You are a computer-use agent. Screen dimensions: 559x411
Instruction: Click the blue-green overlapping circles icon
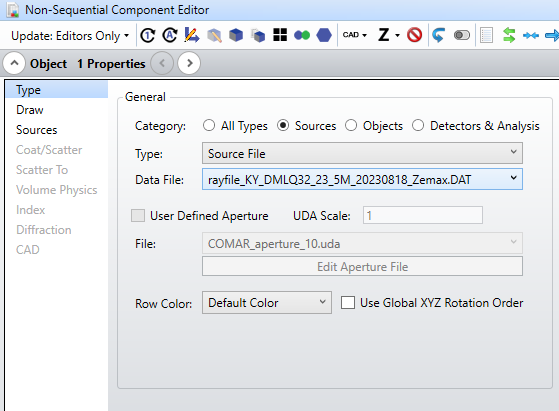click(x=302, y=35)
